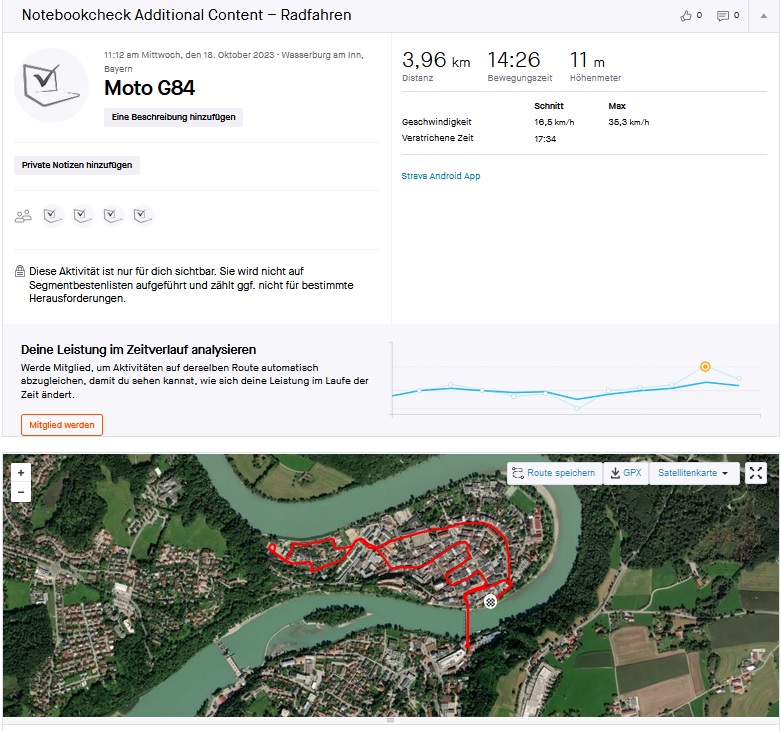The image size is (781, 731).
Task: Zoom in on the map with plus
Action: pos(21,473)
